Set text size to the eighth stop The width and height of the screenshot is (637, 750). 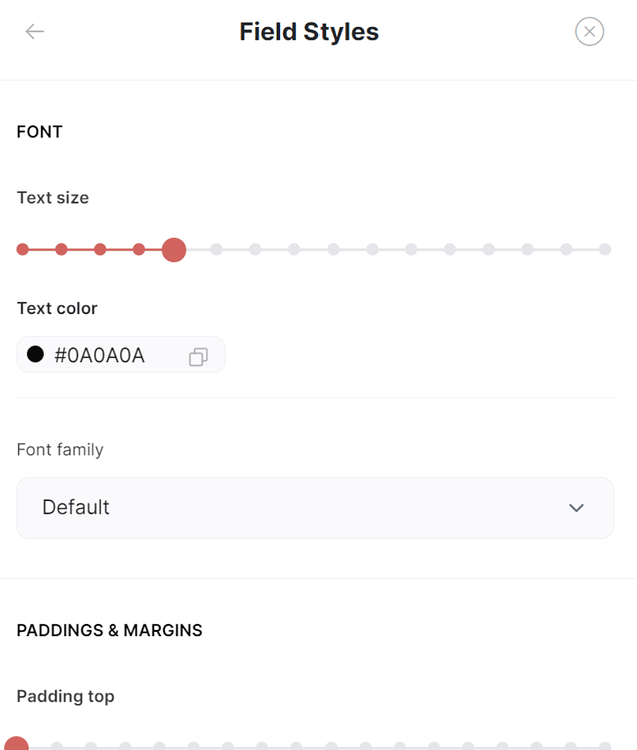click(294, 249)
